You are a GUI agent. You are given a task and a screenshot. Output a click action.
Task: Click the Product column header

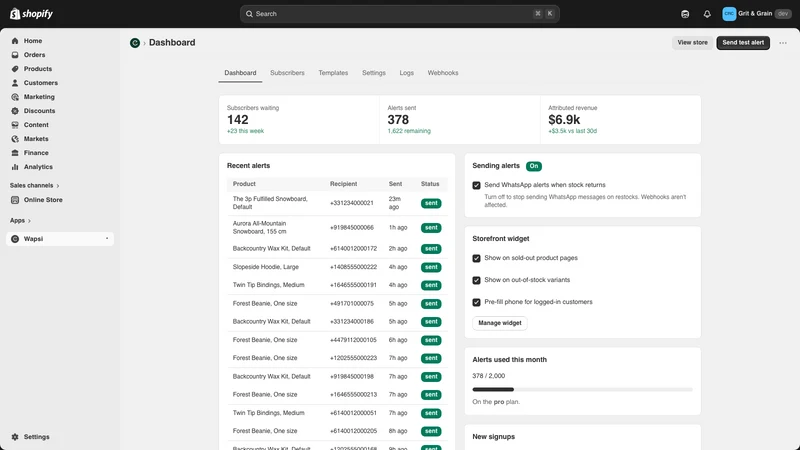pos(244,184)
